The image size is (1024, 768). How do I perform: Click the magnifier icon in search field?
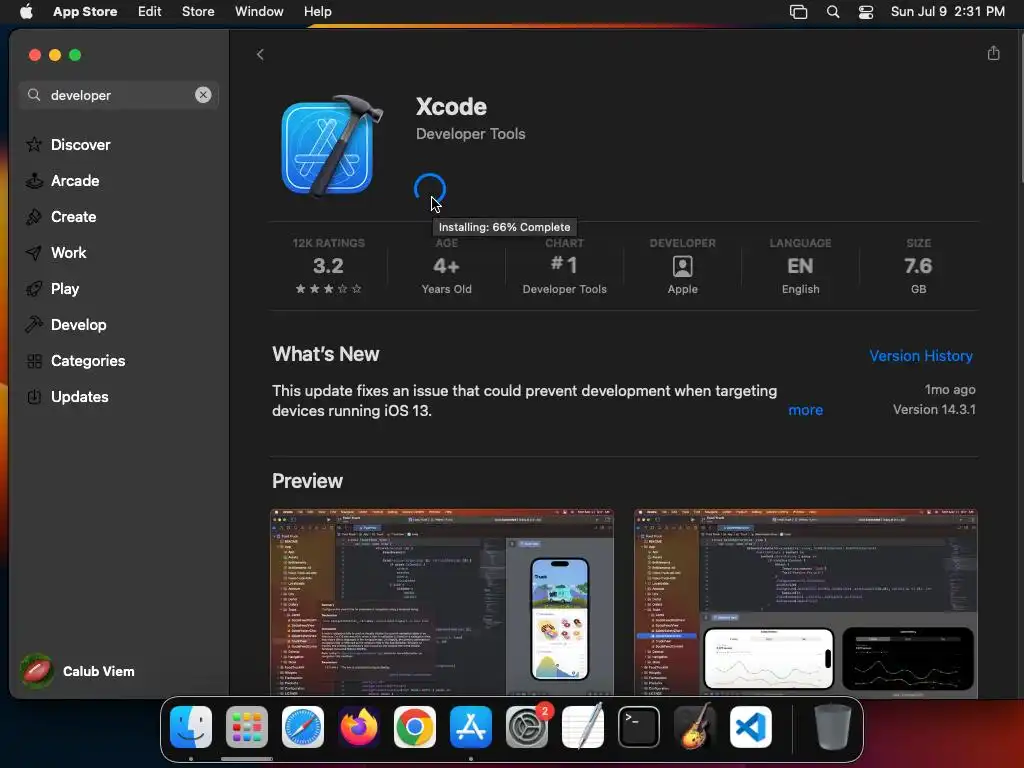34,95
